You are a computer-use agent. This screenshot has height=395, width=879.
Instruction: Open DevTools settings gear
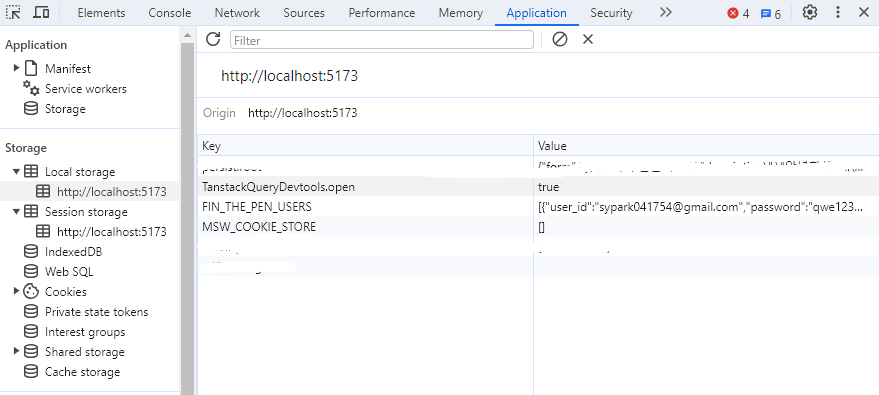point(809,12)
